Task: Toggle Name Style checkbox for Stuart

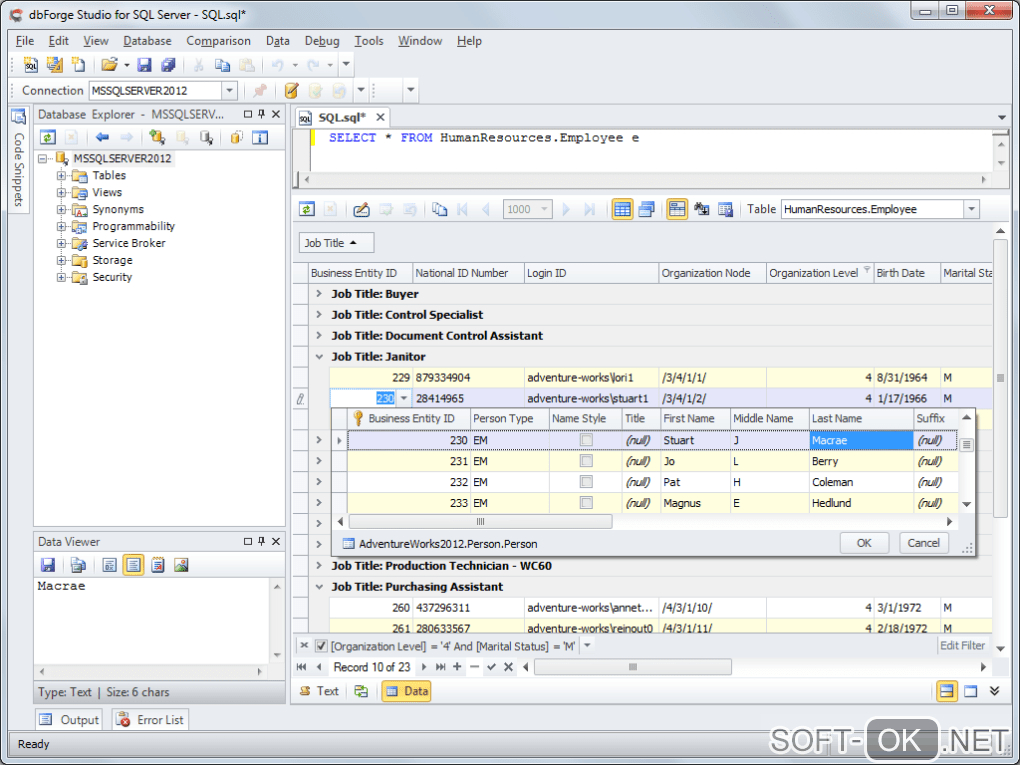Action: coord(586,440)
